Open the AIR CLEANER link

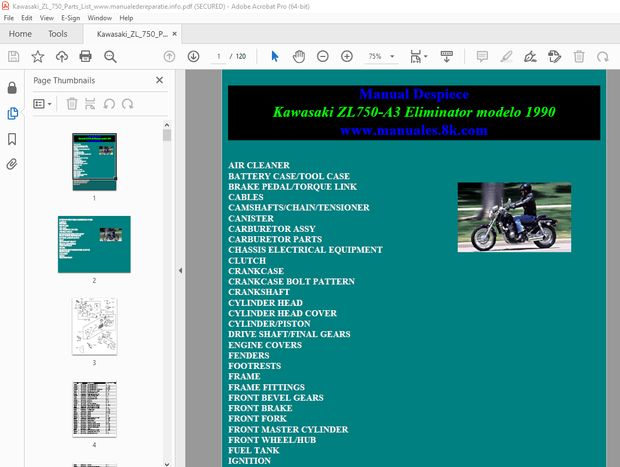259,165
